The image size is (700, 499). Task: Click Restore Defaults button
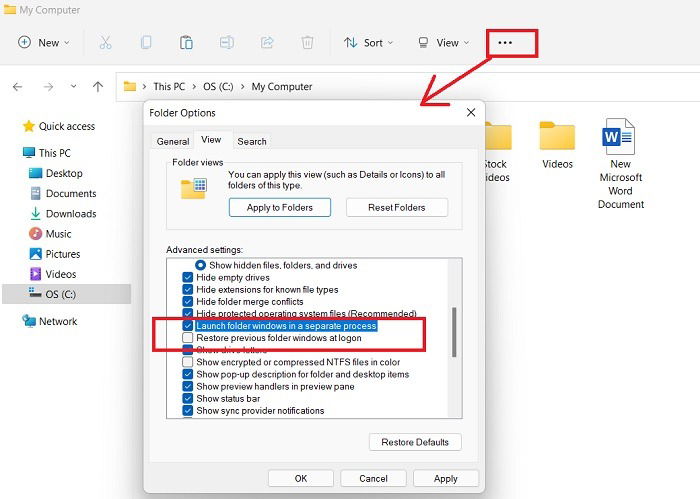click(415, 442)
